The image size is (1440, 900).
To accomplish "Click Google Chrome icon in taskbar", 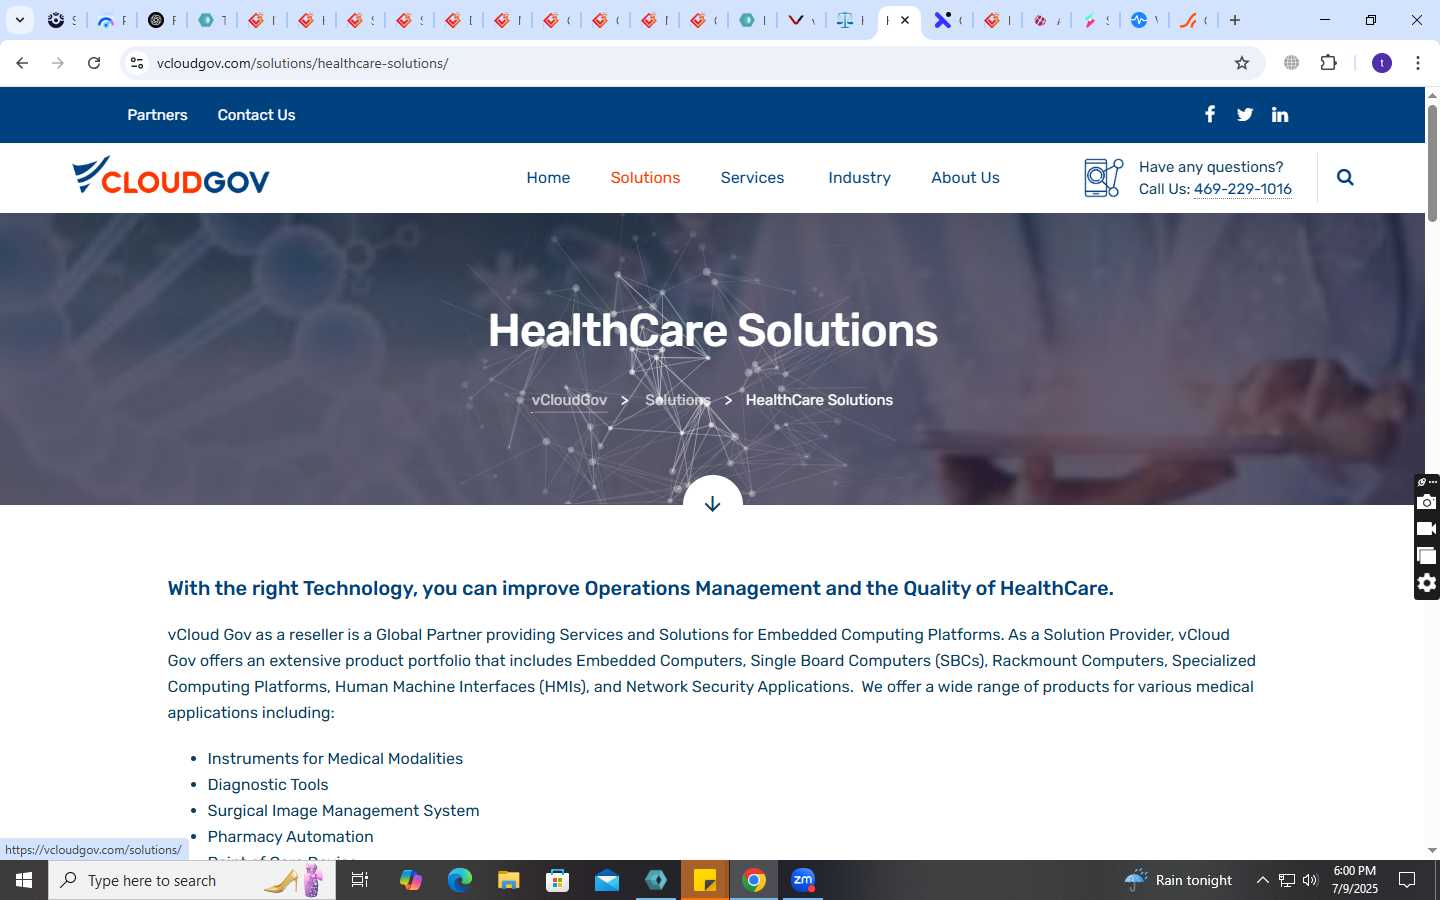I will 754,880.
